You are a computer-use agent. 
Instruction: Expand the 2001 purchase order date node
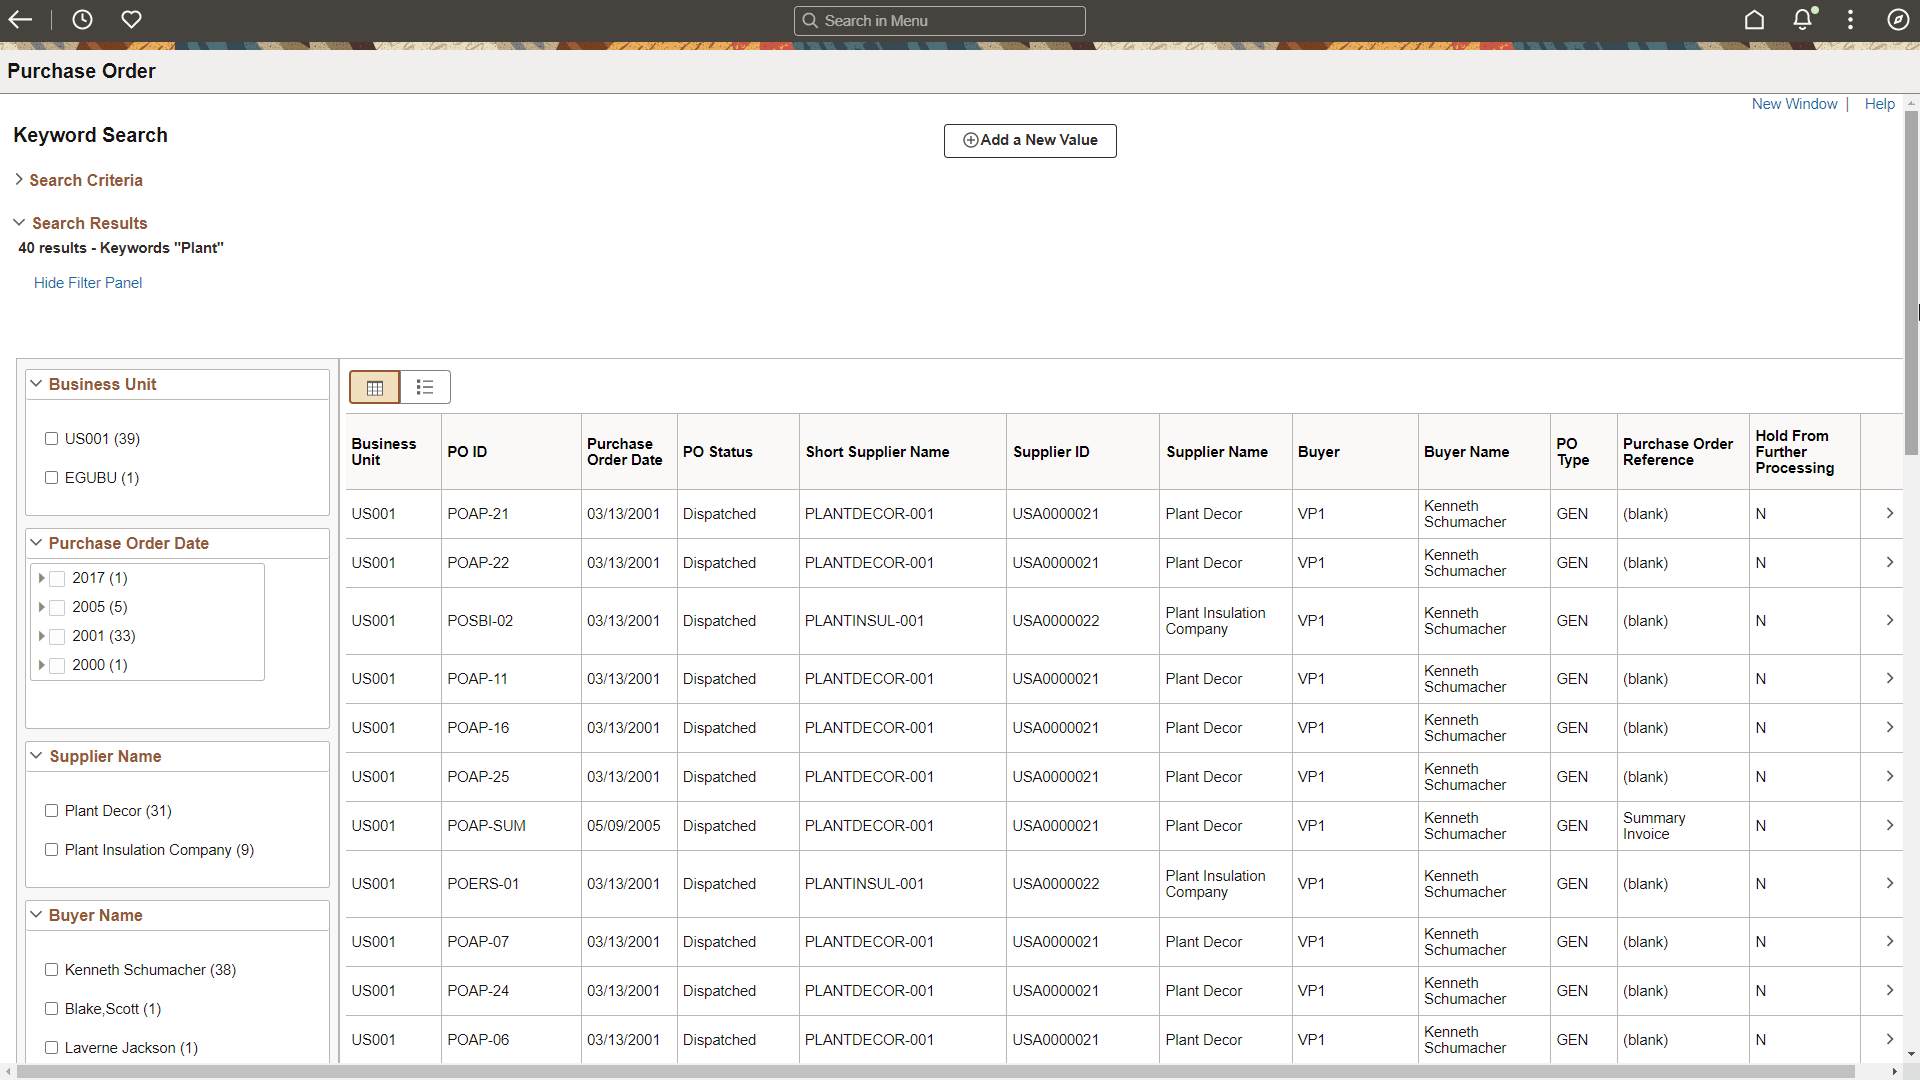click(43, 636)
